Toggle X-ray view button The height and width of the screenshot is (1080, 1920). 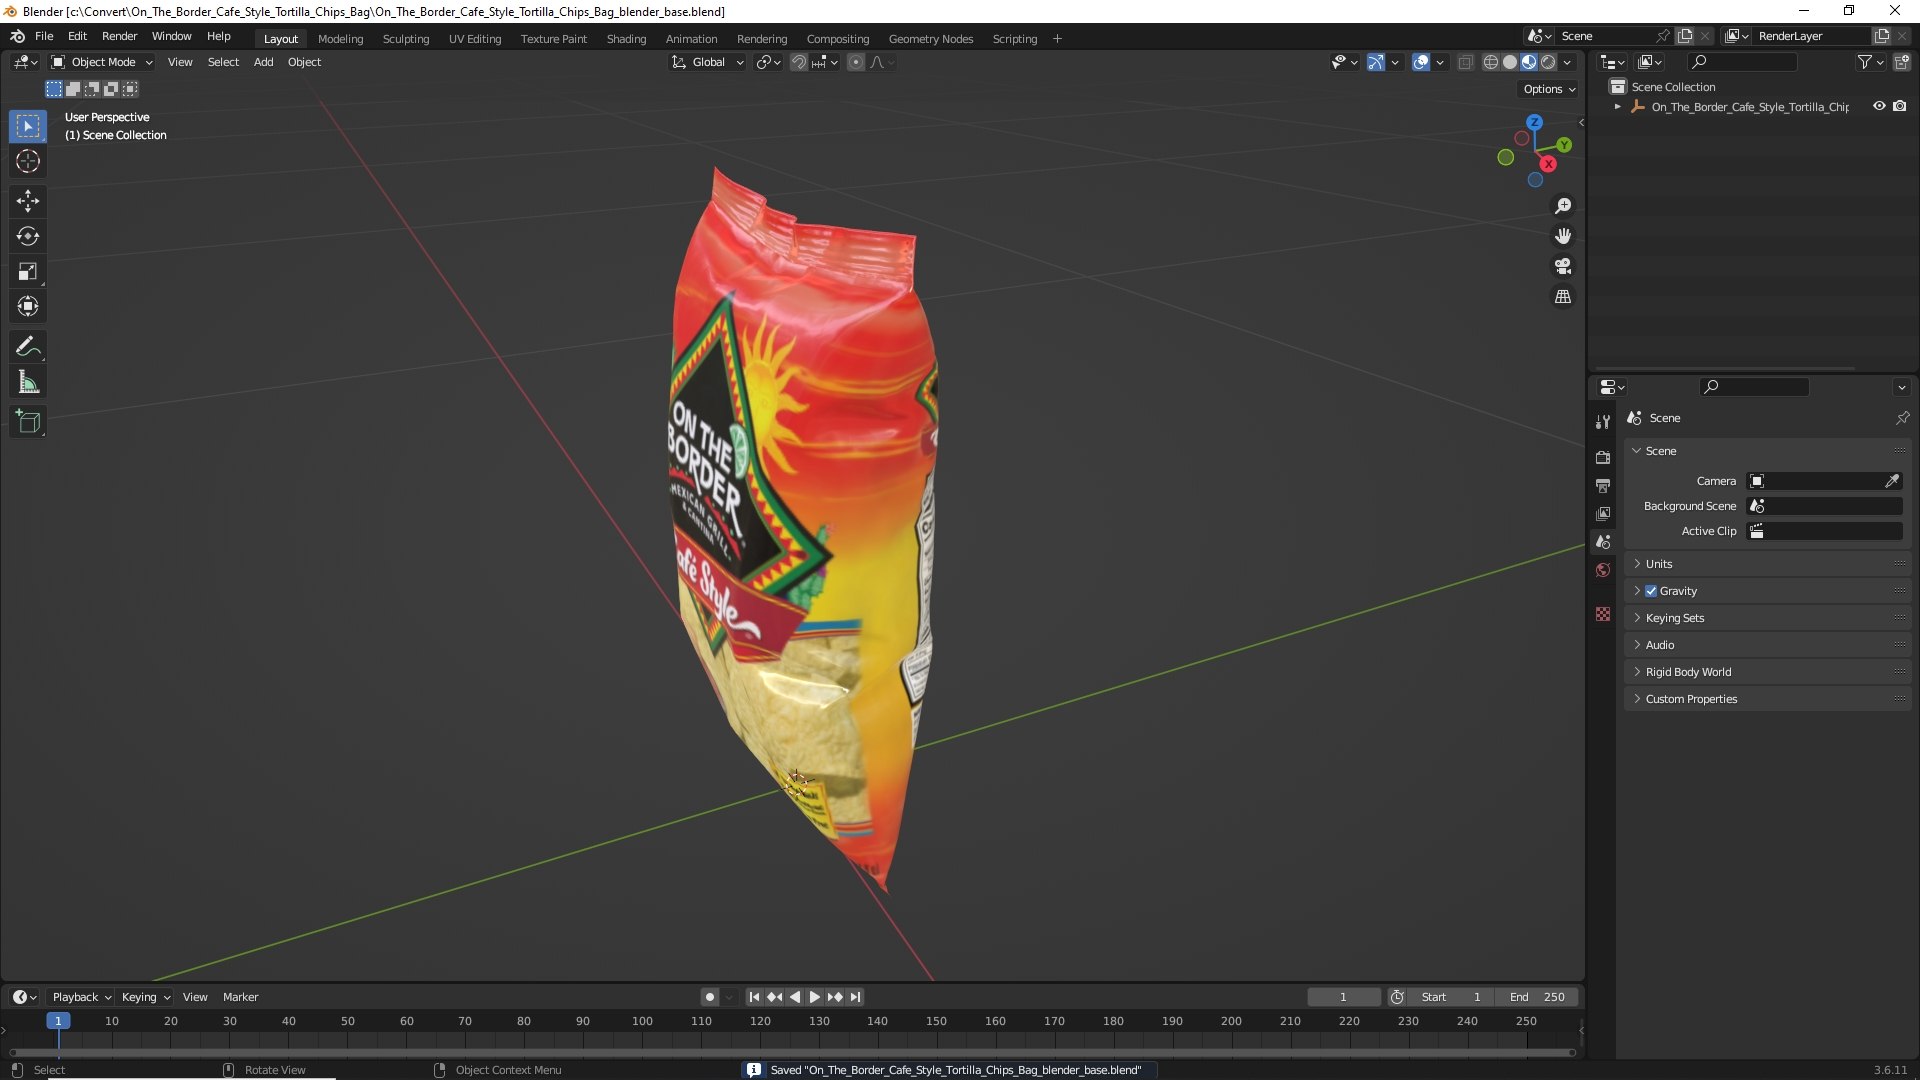(1465, 62)
